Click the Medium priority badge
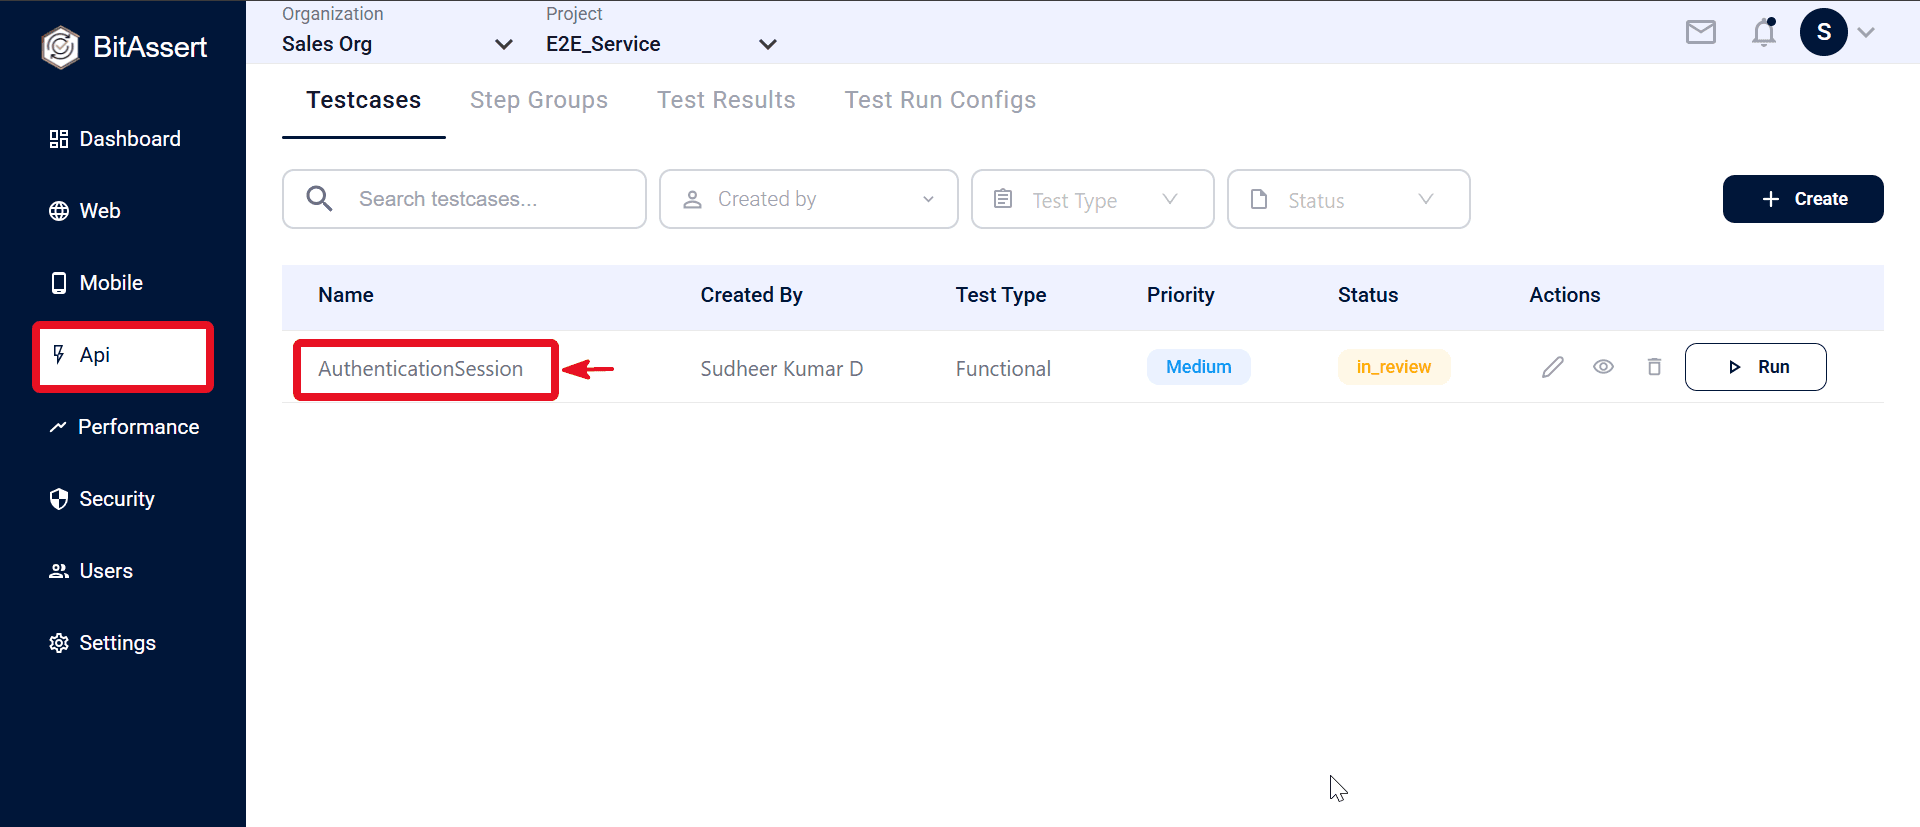This screenshot has height=827, width=1920. point(1198,367)
